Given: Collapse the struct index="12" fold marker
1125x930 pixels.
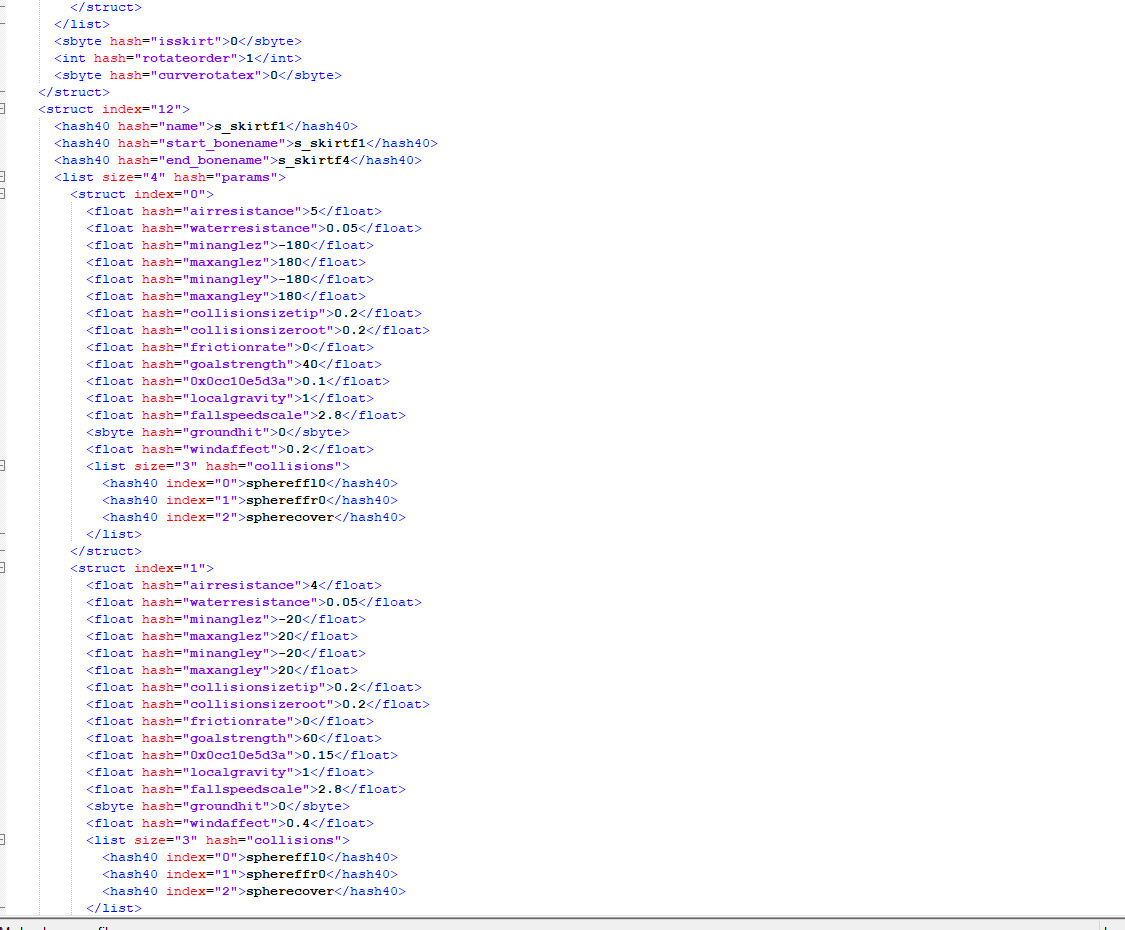Looking at the screenshot, I should tap(3, 109).
